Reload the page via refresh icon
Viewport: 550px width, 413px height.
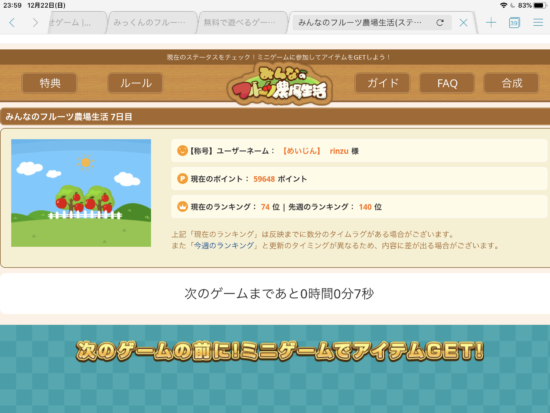click(440, 23)
